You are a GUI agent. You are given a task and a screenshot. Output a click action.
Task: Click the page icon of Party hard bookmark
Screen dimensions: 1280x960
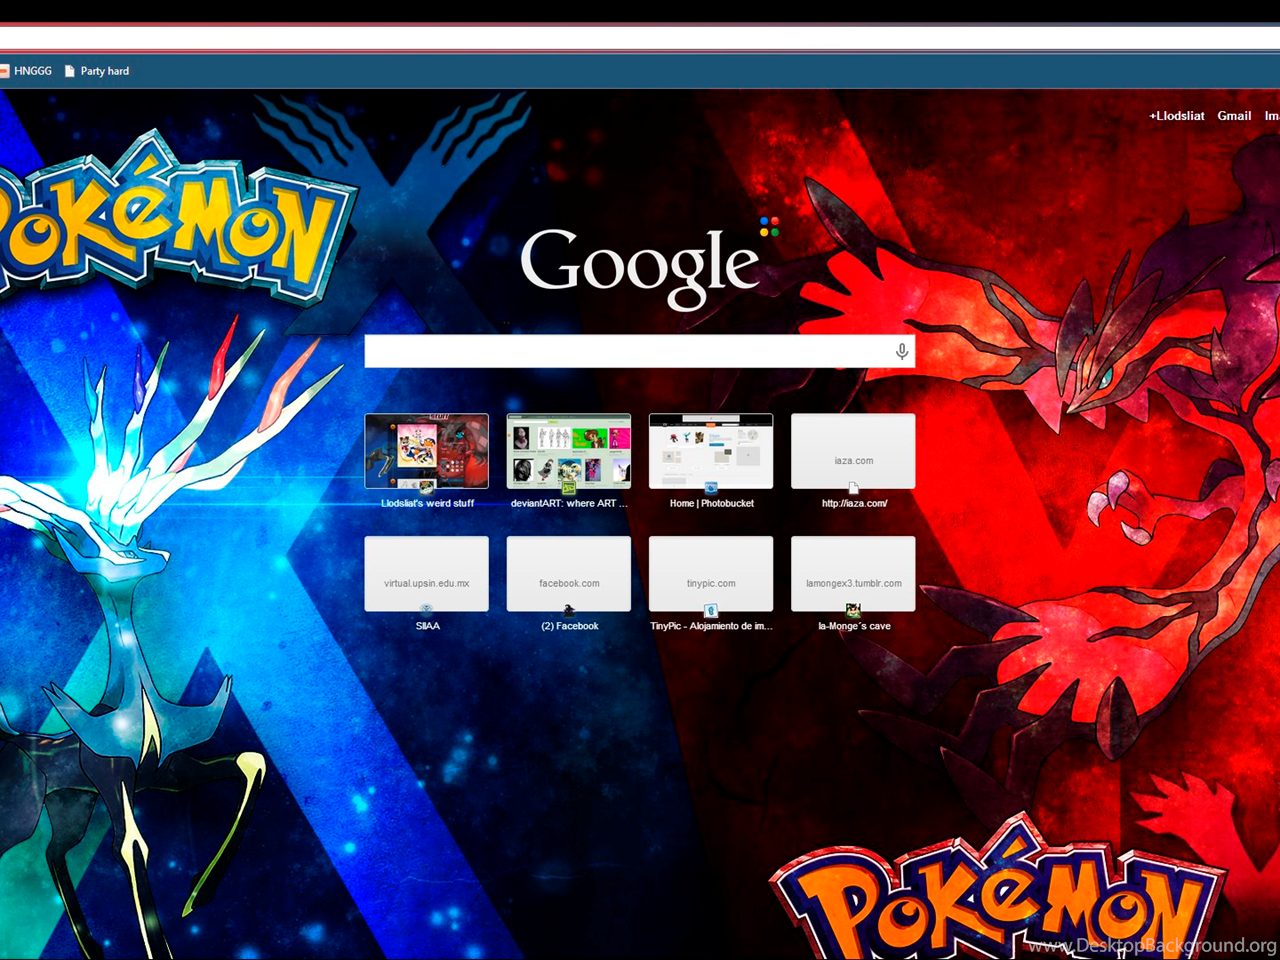coord(69,71)
